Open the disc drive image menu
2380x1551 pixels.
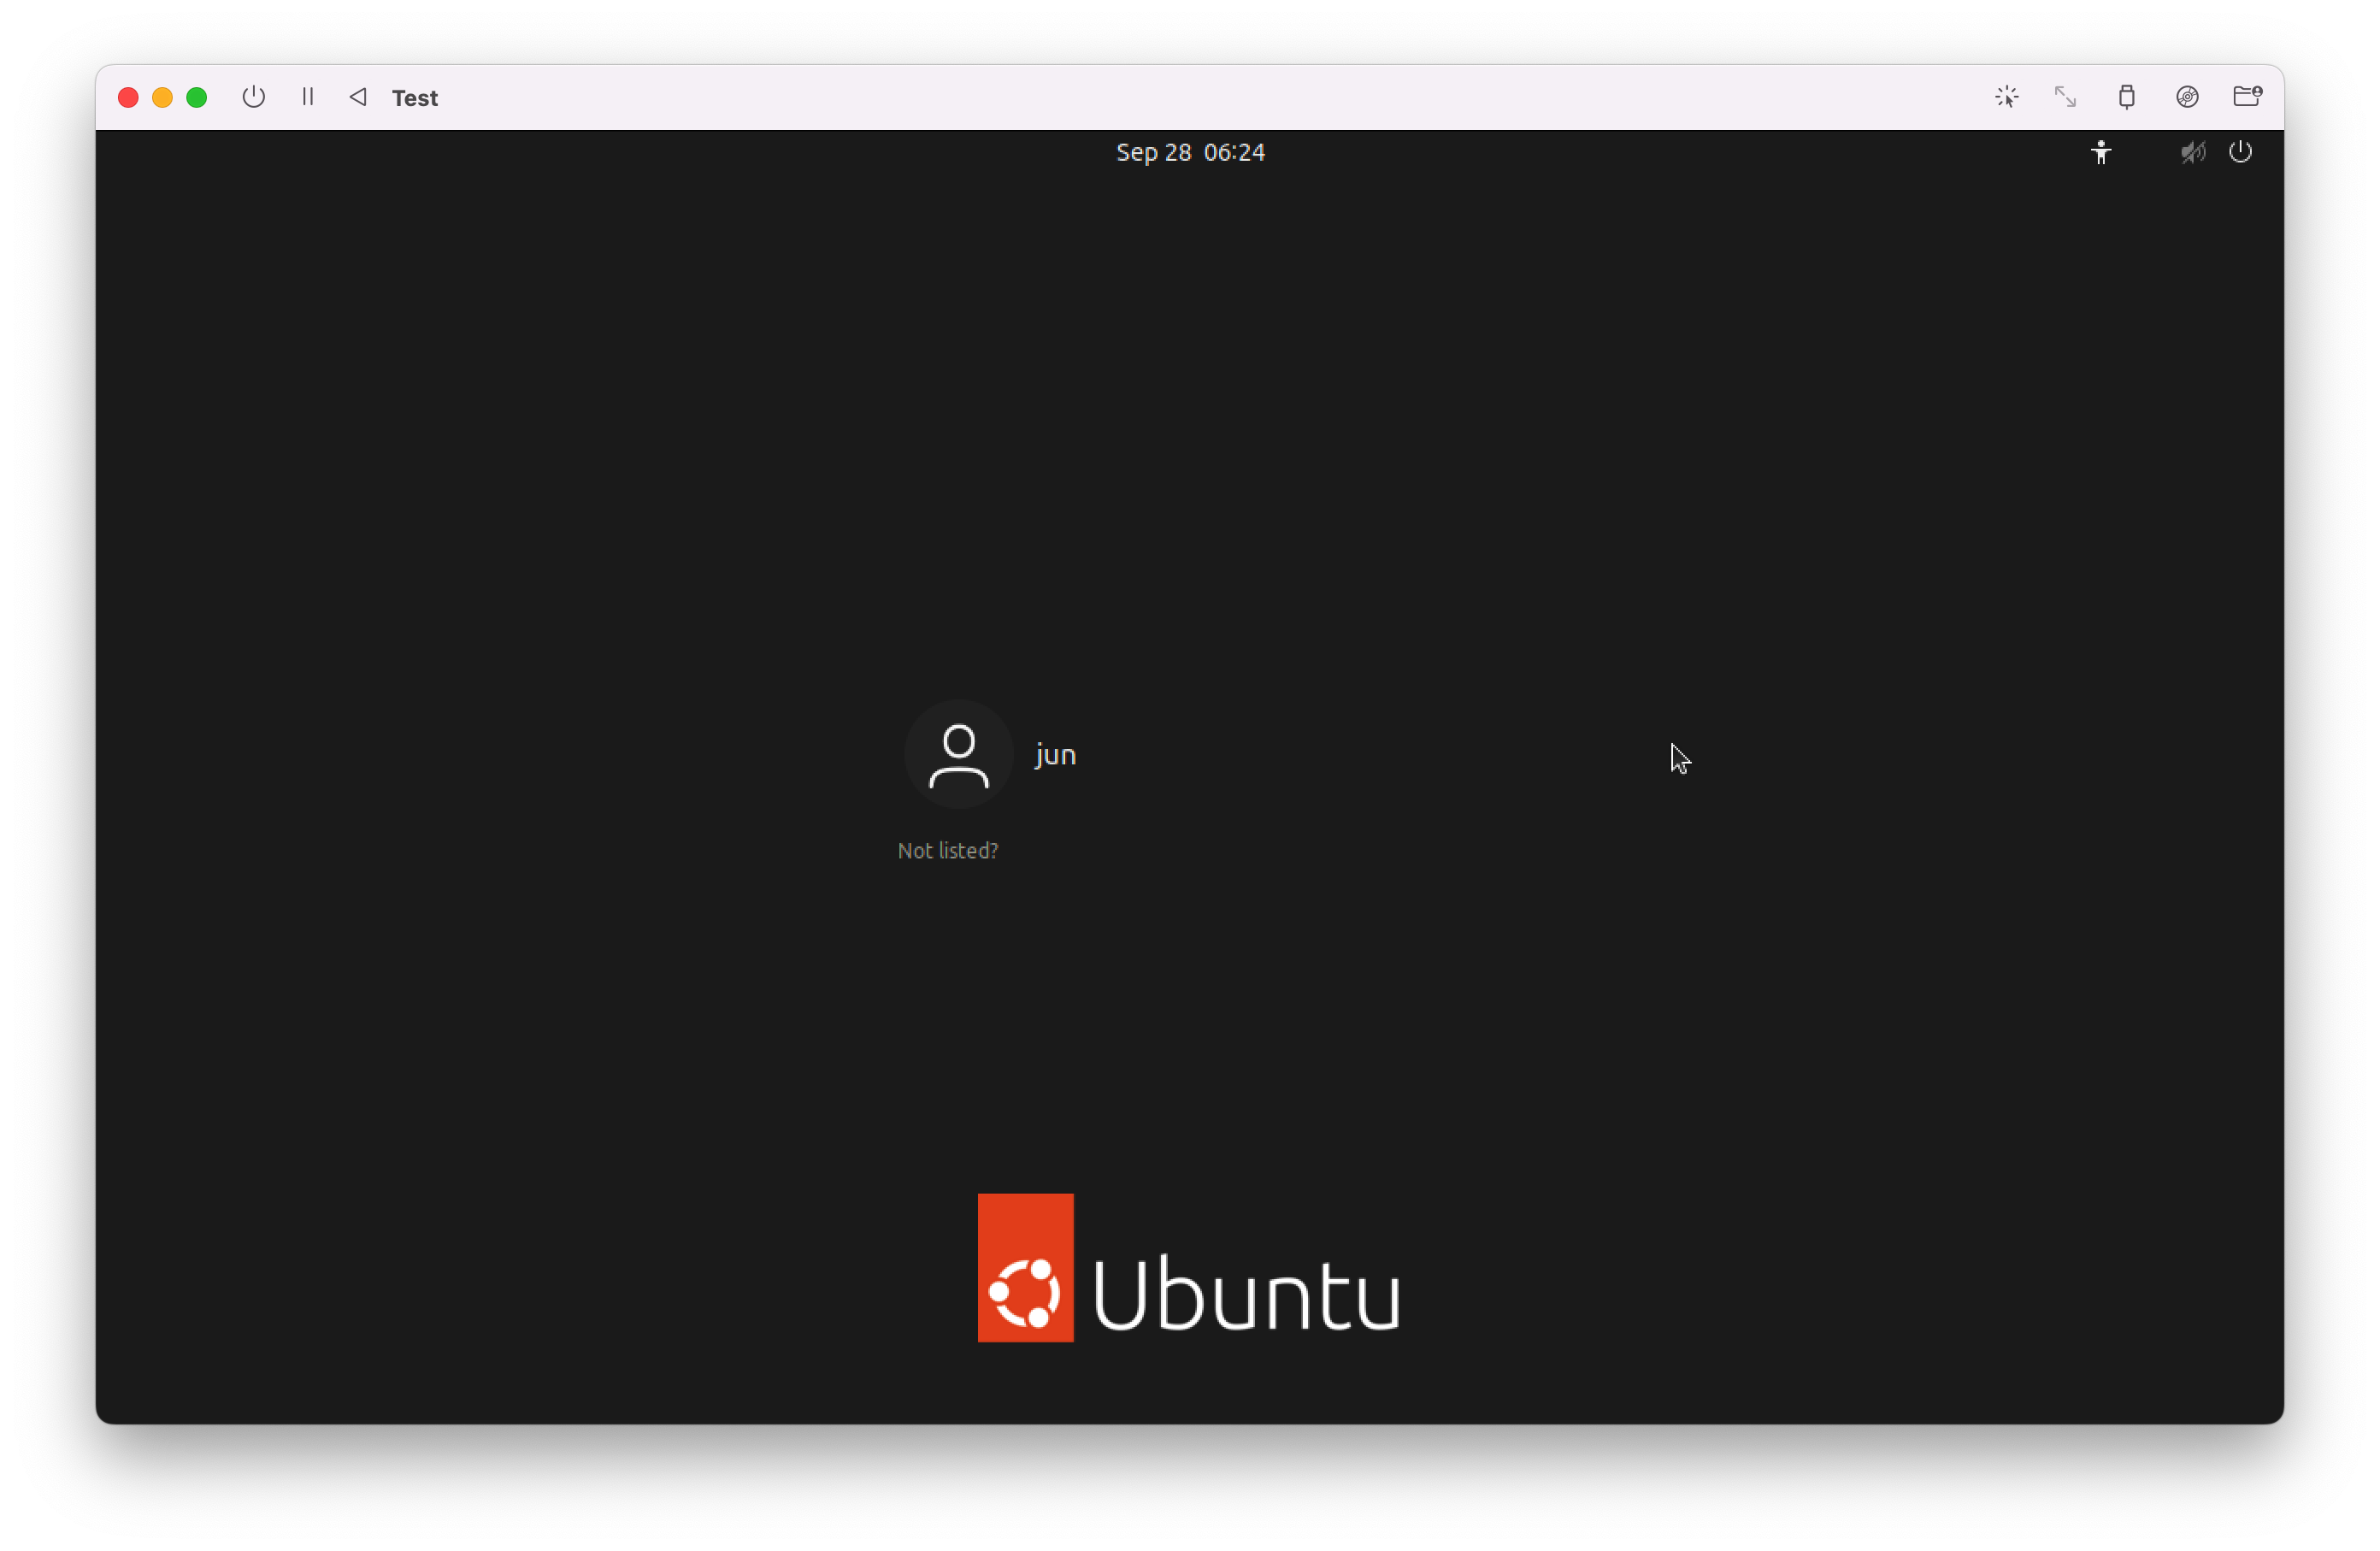(2187, 97)
